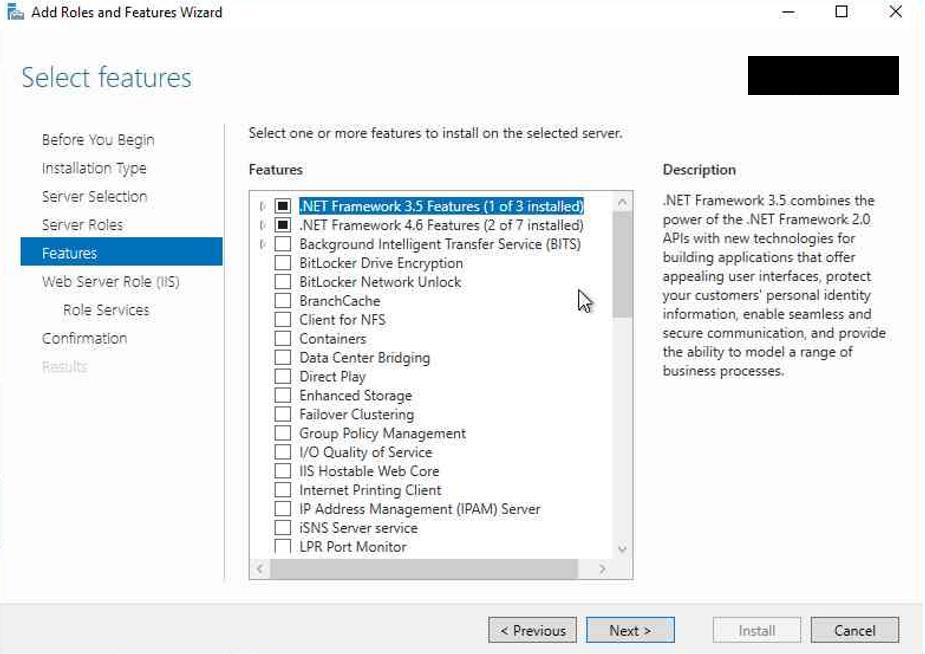This screenshot has height=654, width=925.
Task: Click the Add Roles and Features Wizard title icon
Action: tap(15, 12)
